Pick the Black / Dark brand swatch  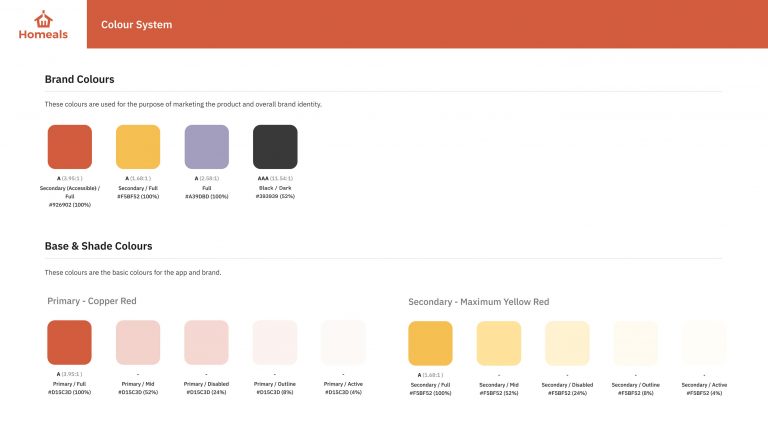tap(275, 147)
